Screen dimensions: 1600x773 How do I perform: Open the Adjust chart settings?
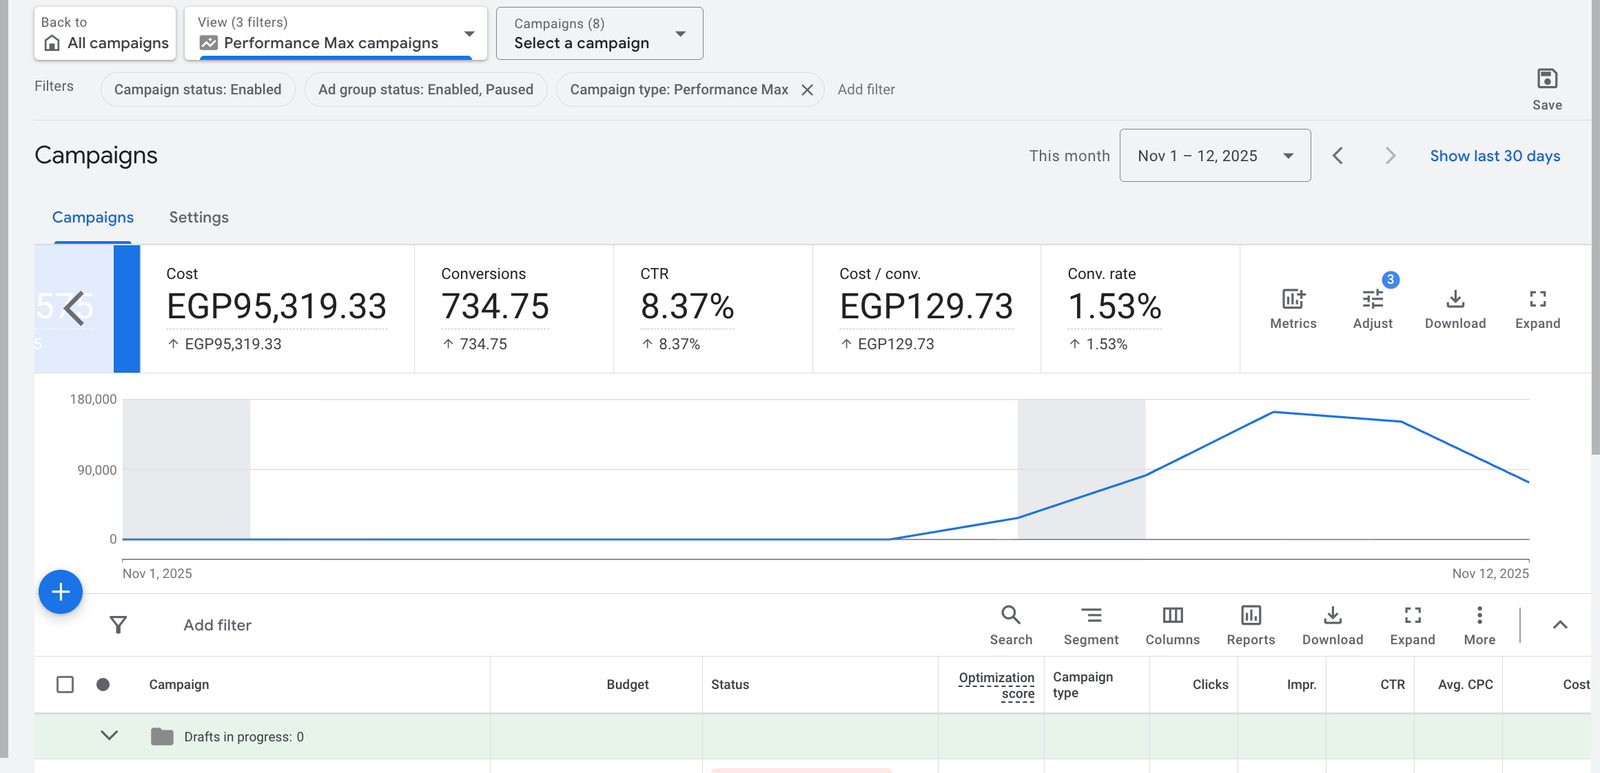pos(1372,299)
